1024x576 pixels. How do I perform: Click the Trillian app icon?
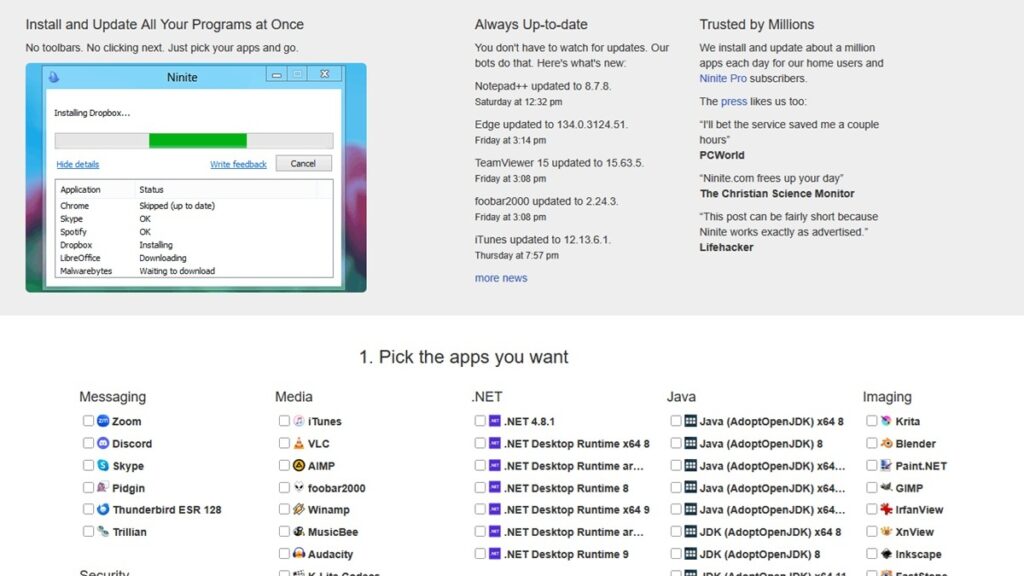pyautogui.click(x=103, y=532)
